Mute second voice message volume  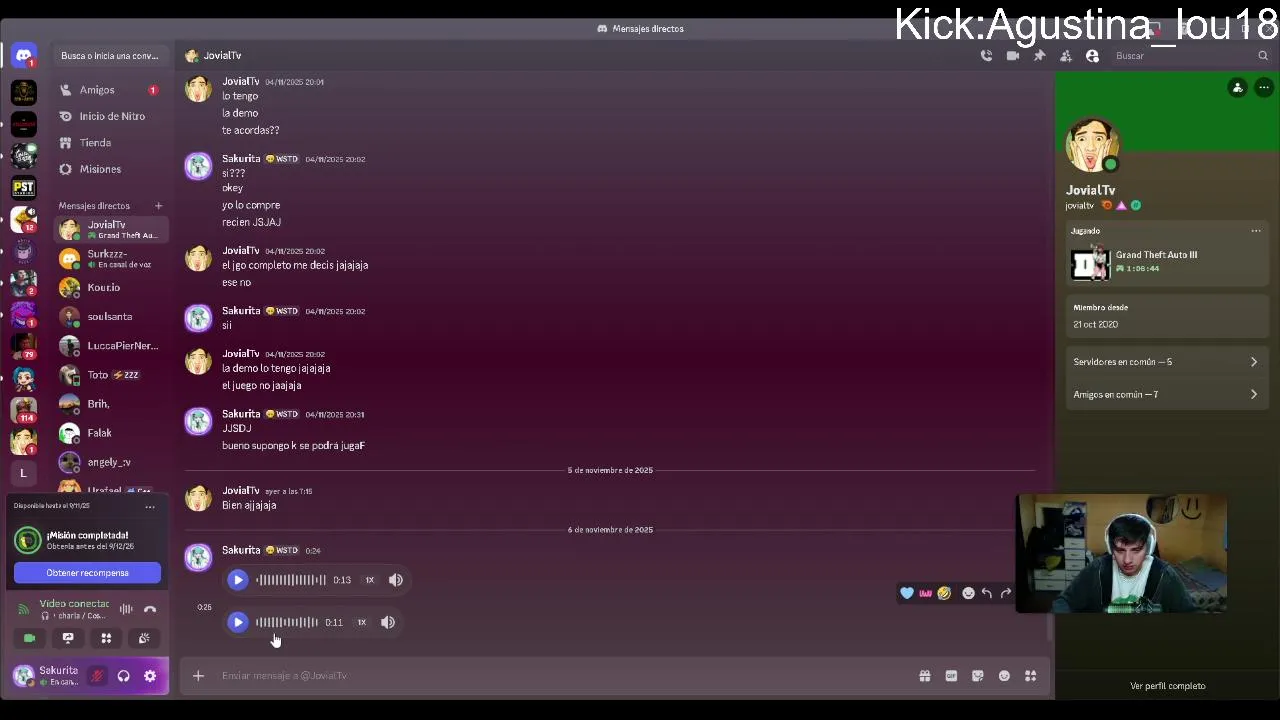point(388,622)
